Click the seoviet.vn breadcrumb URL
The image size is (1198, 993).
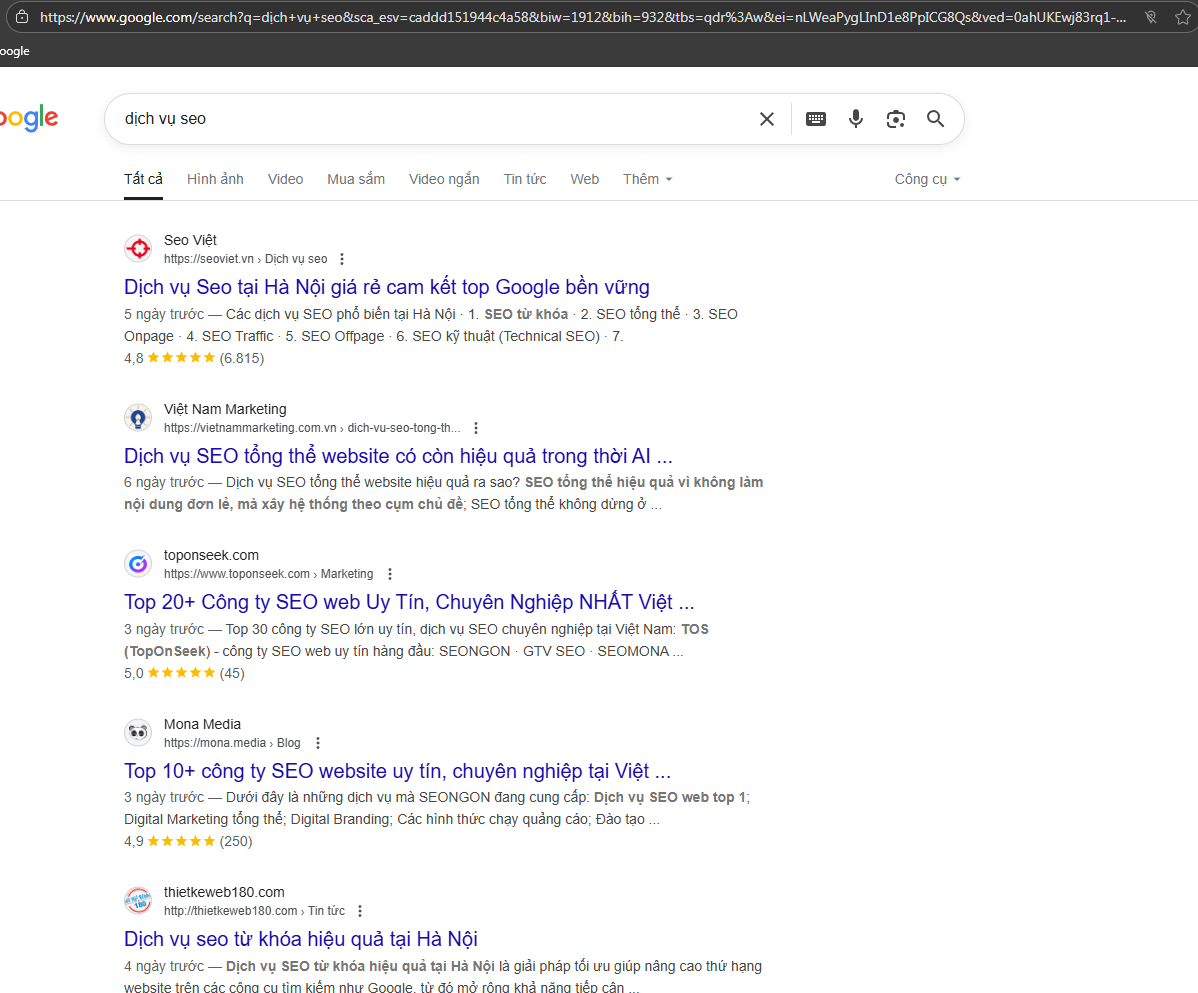click(245, 259)
